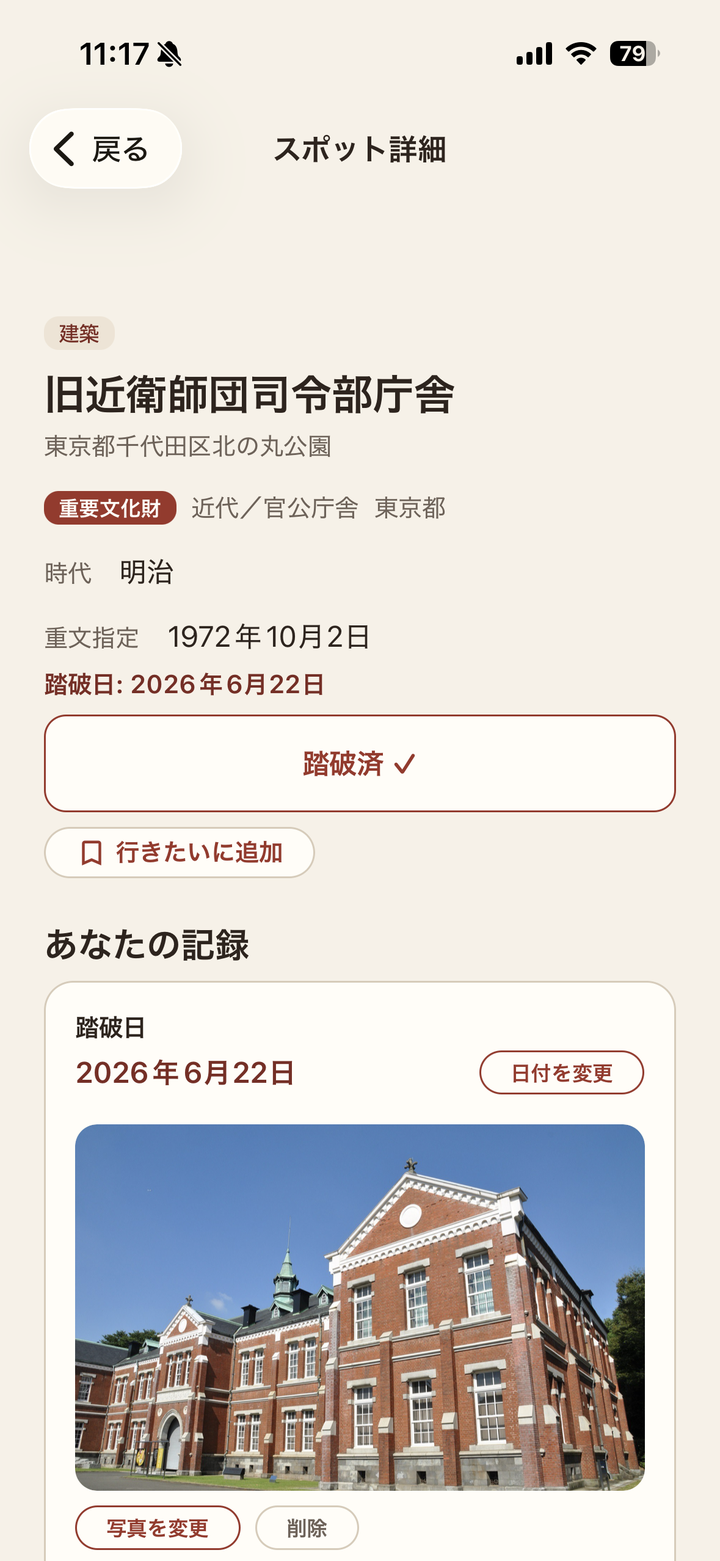Tap the 東京都 prefecture label
The height and width of the screenshot is (1561, 720).
point(410,508)
